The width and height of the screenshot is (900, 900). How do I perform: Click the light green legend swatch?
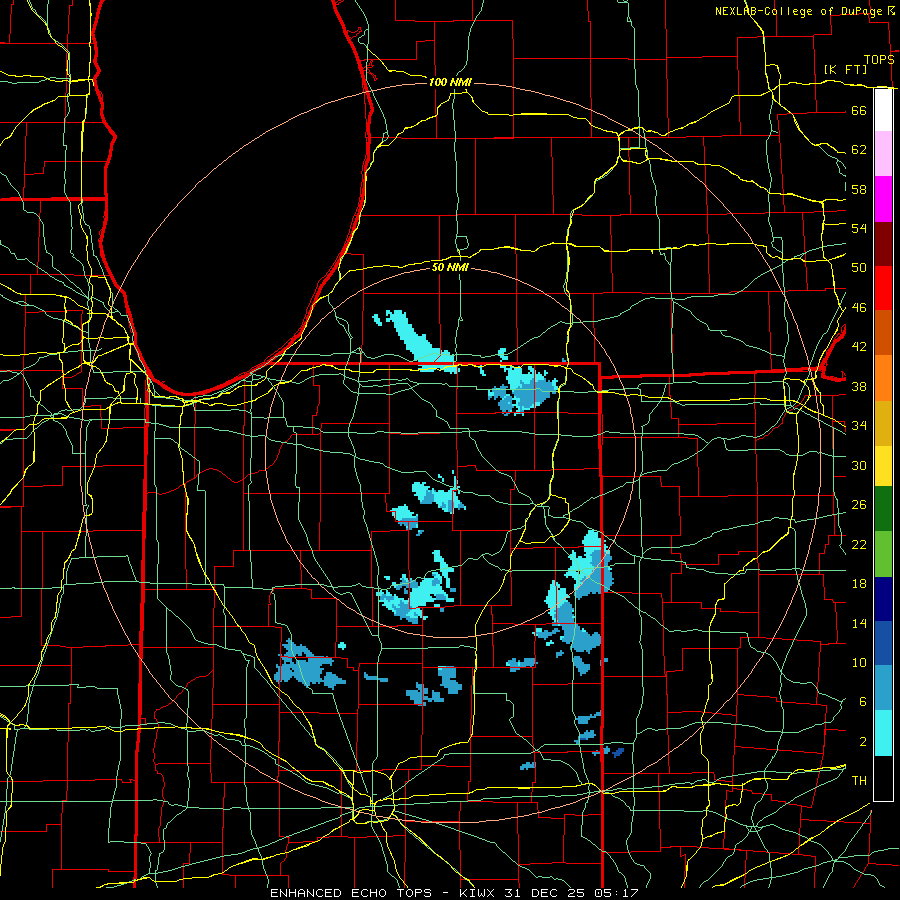(883, 554)
